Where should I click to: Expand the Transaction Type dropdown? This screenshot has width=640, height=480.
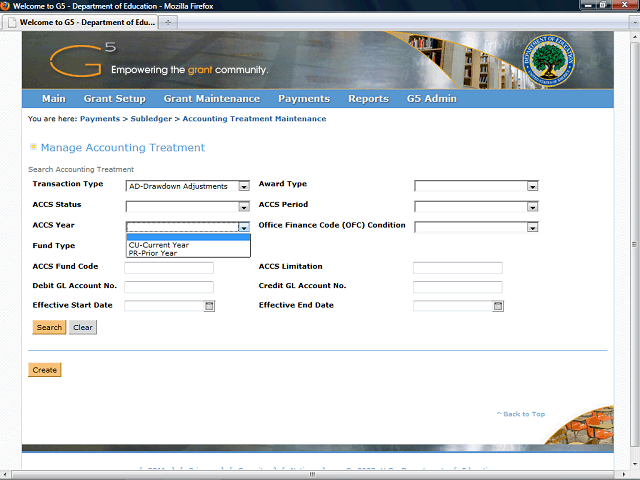(x=244, y=187)
